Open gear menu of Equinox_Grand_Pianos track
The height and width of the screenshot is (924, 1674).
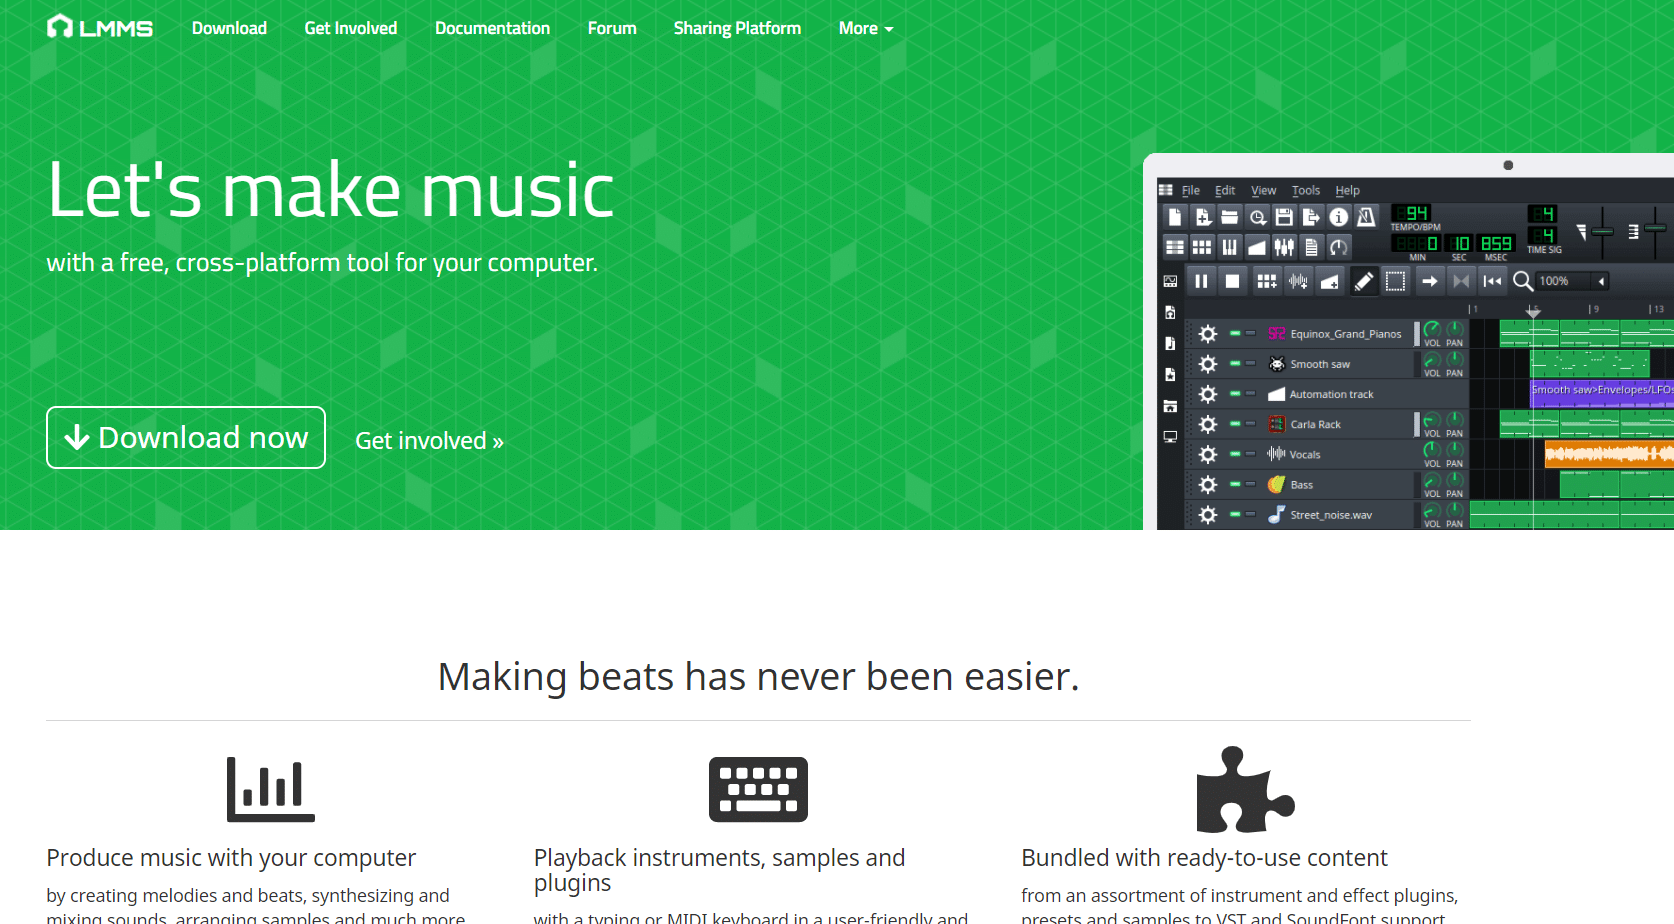1208,334
